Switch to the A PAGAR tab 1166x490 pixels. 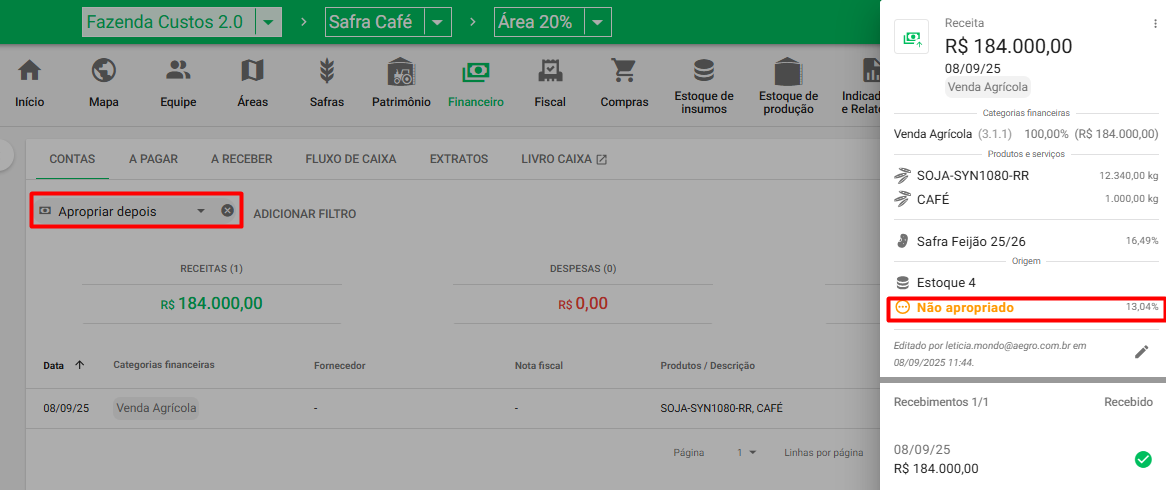(153, 159)
